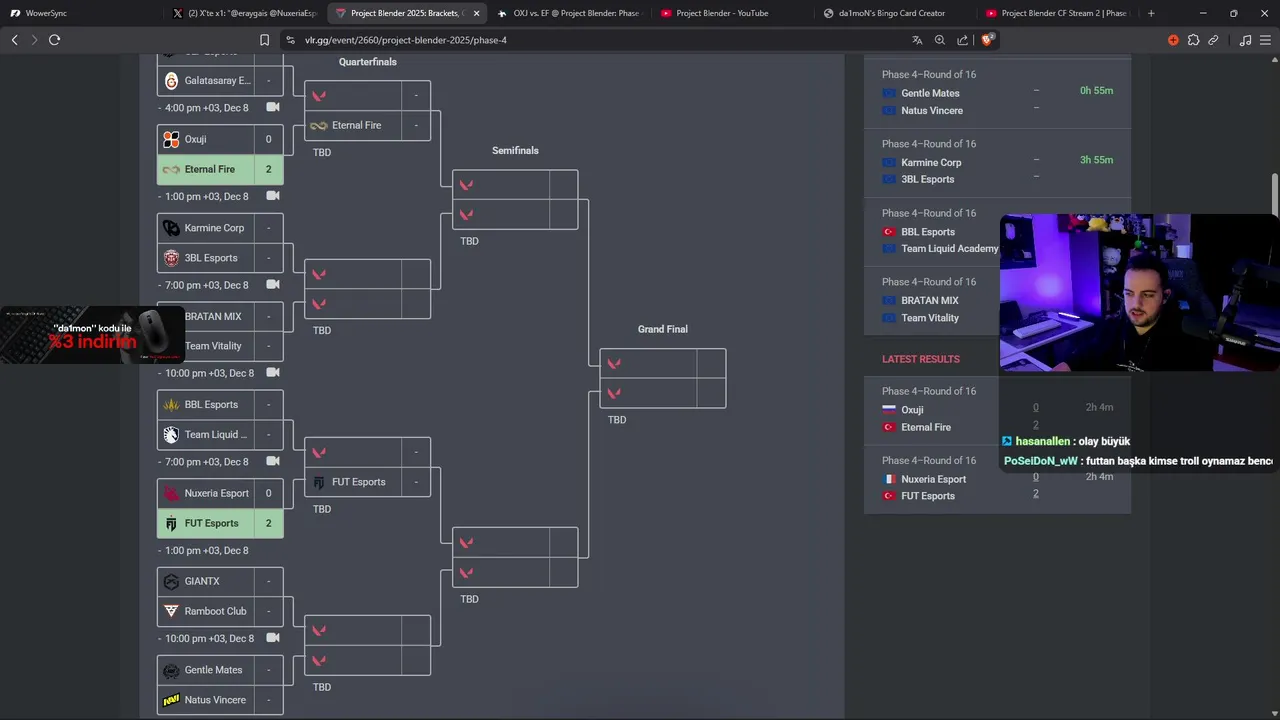
Task: Click video icon under BRATAN MIX match
Action: (x=272, y=373)
